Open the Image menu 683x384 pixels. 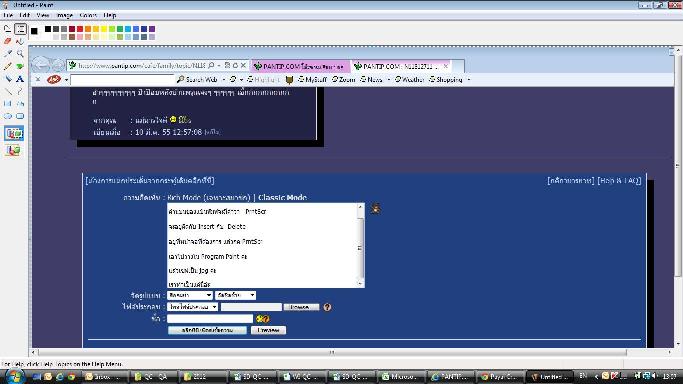click(65, 15)
